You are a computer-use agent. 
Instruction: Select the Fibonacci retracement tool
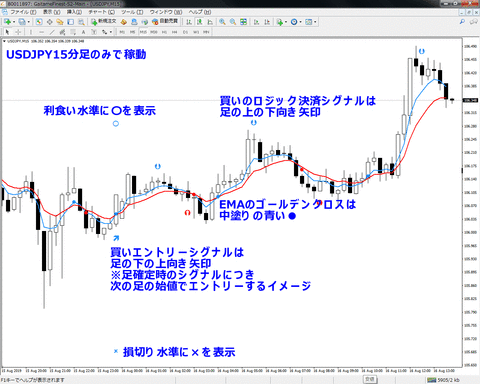coord(73,32)
